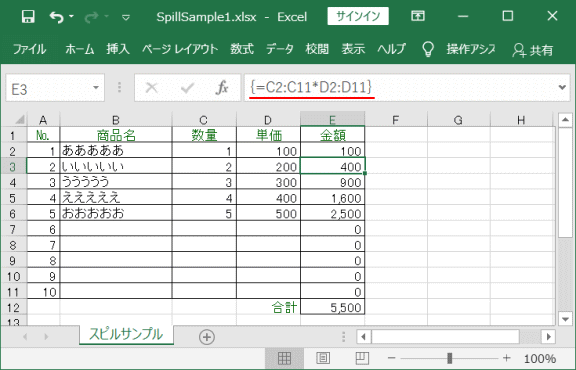The width and height of the screenshot is (576, 370).
Task: Switch to Page Layout view icon
Action: (323, 358)
